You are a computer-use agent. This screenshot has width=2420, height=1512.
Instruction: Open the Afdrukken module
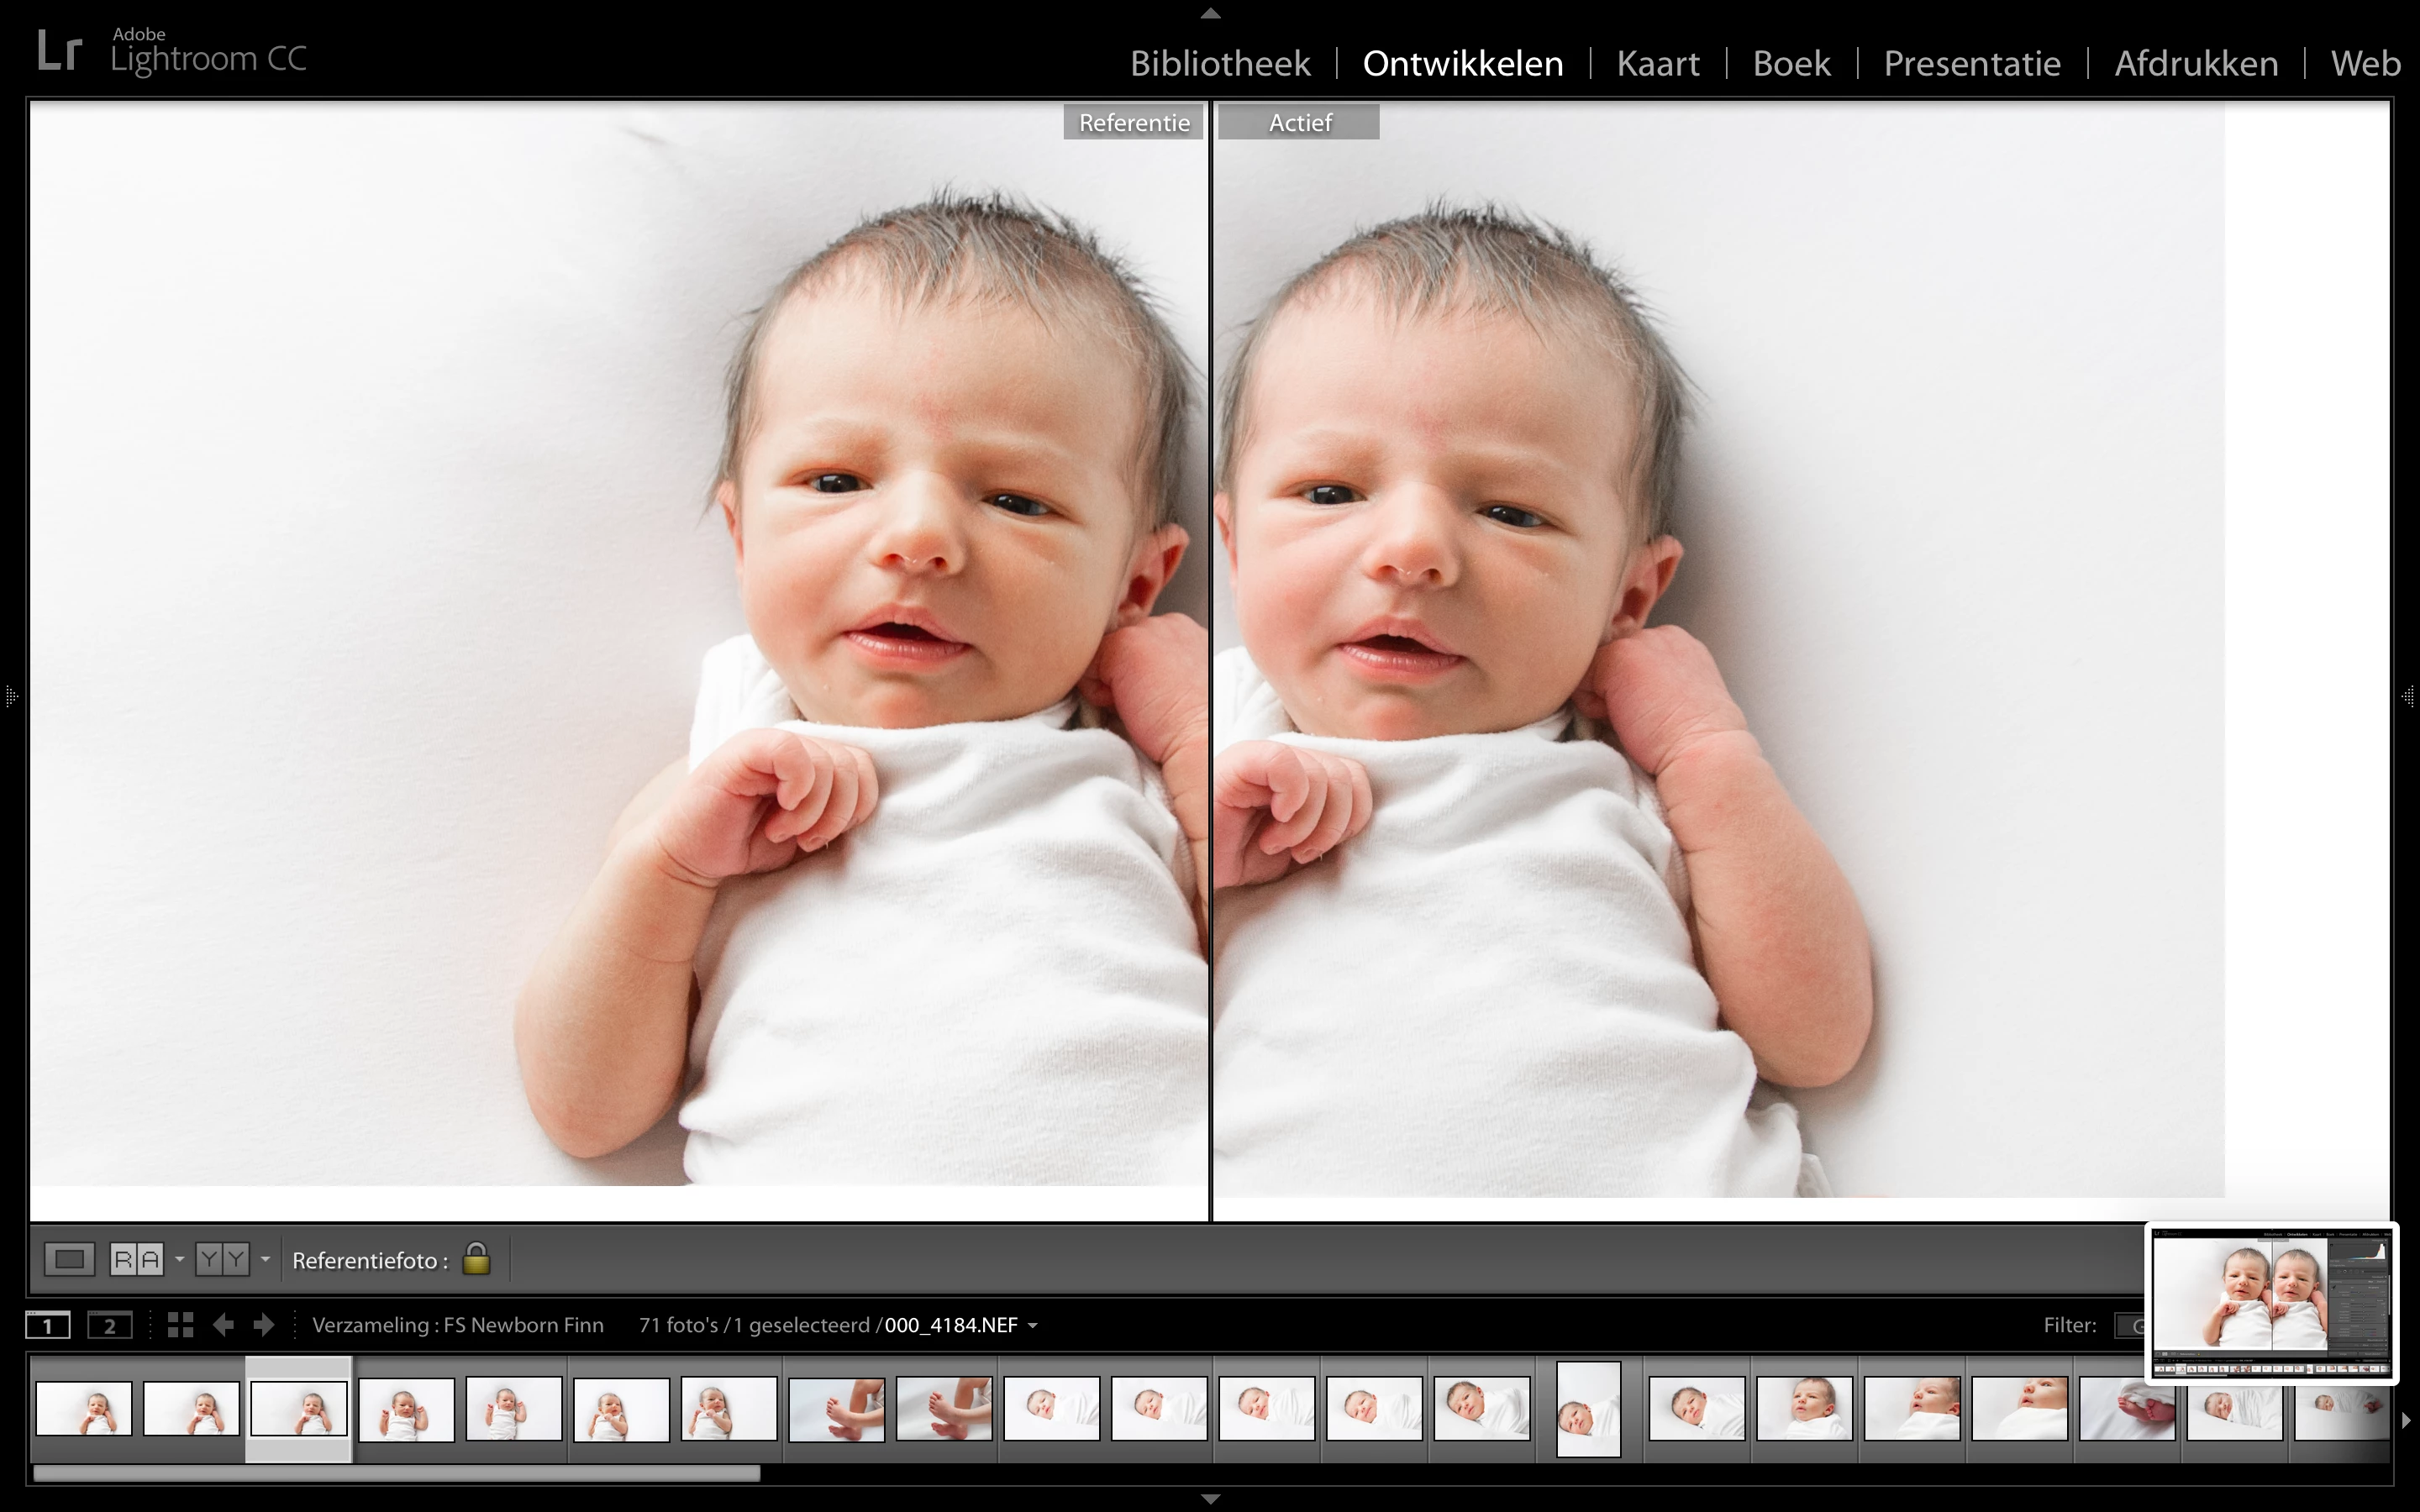[2195, 64]
